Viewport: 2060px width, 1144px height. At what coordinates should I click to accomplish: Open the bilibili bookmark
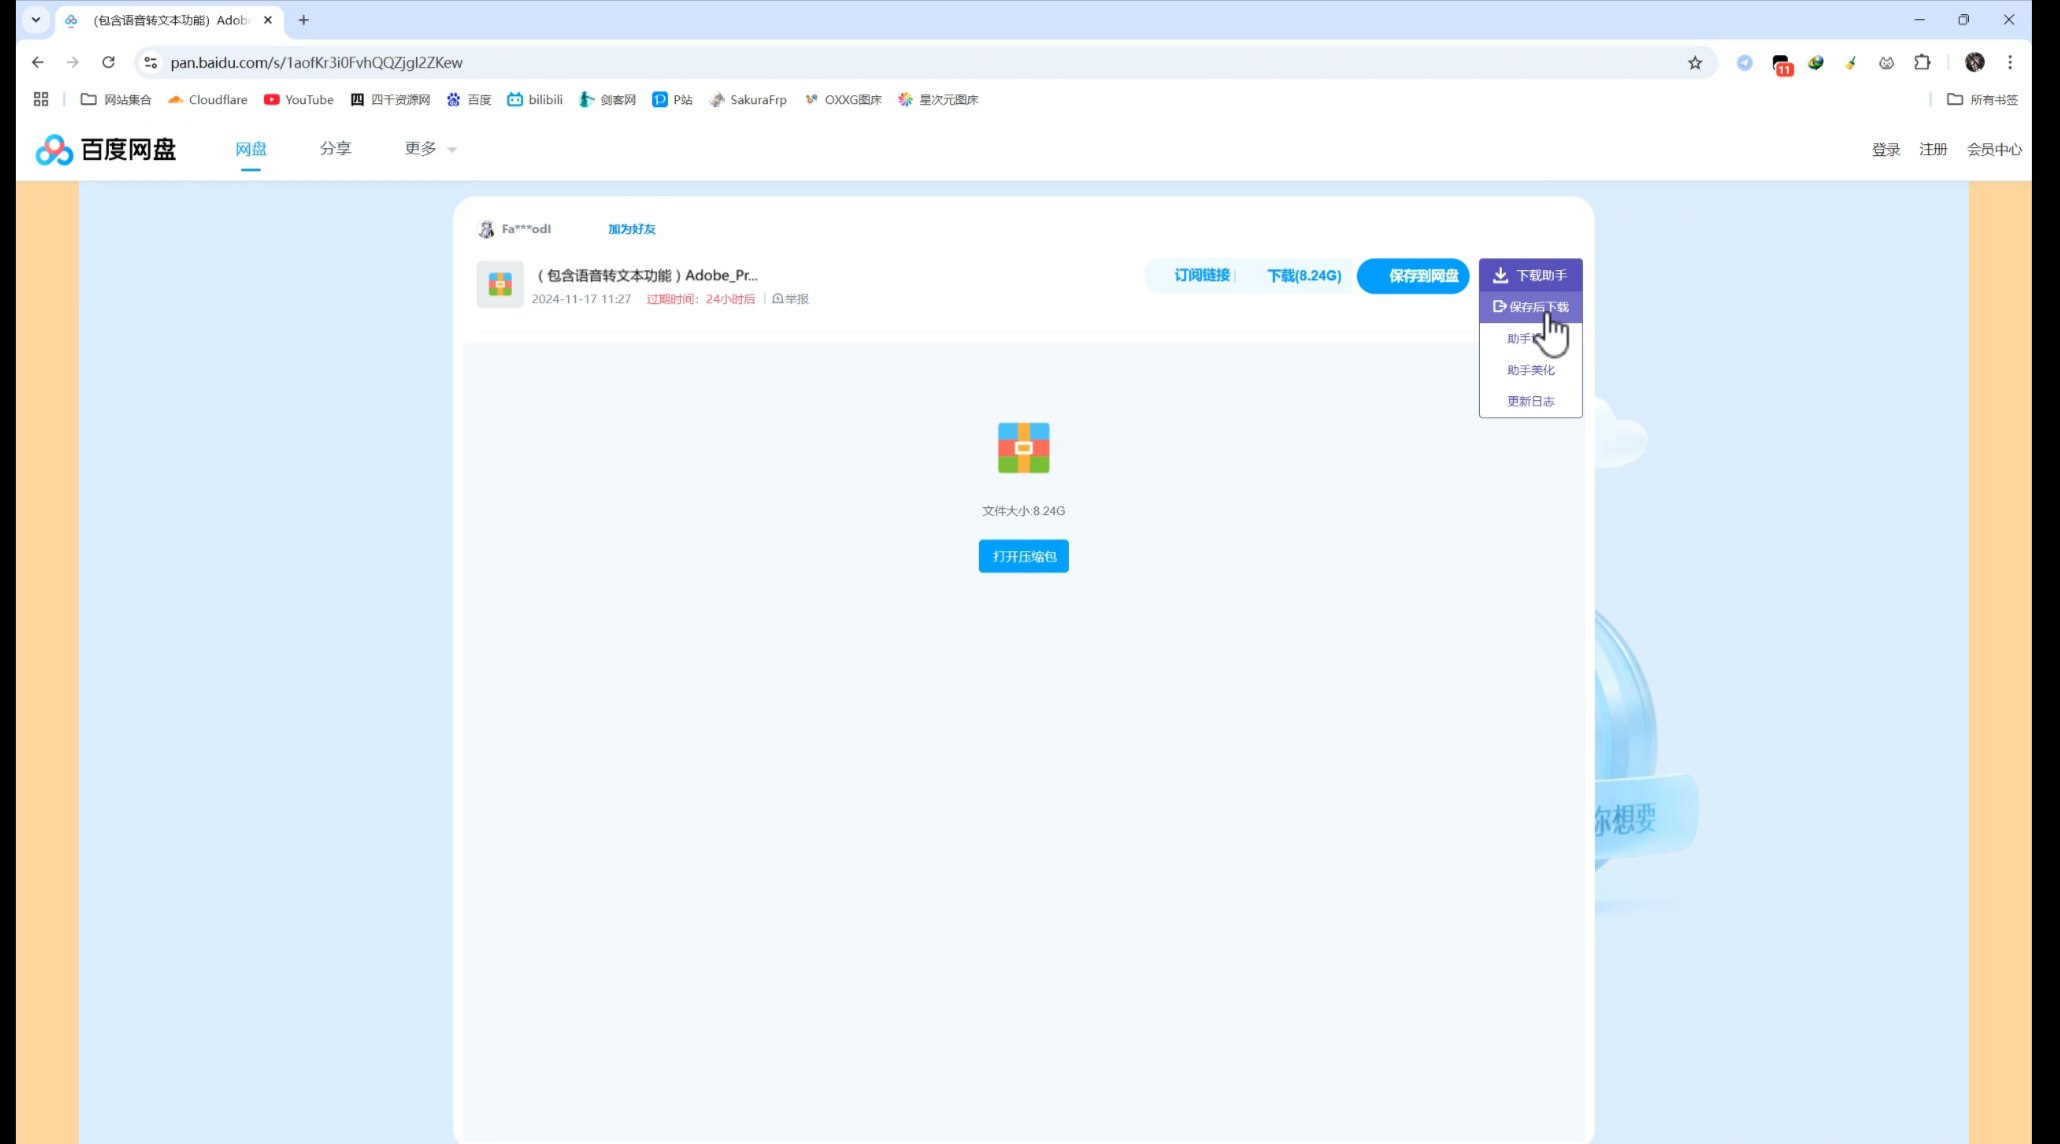click(x=535, y=99)
